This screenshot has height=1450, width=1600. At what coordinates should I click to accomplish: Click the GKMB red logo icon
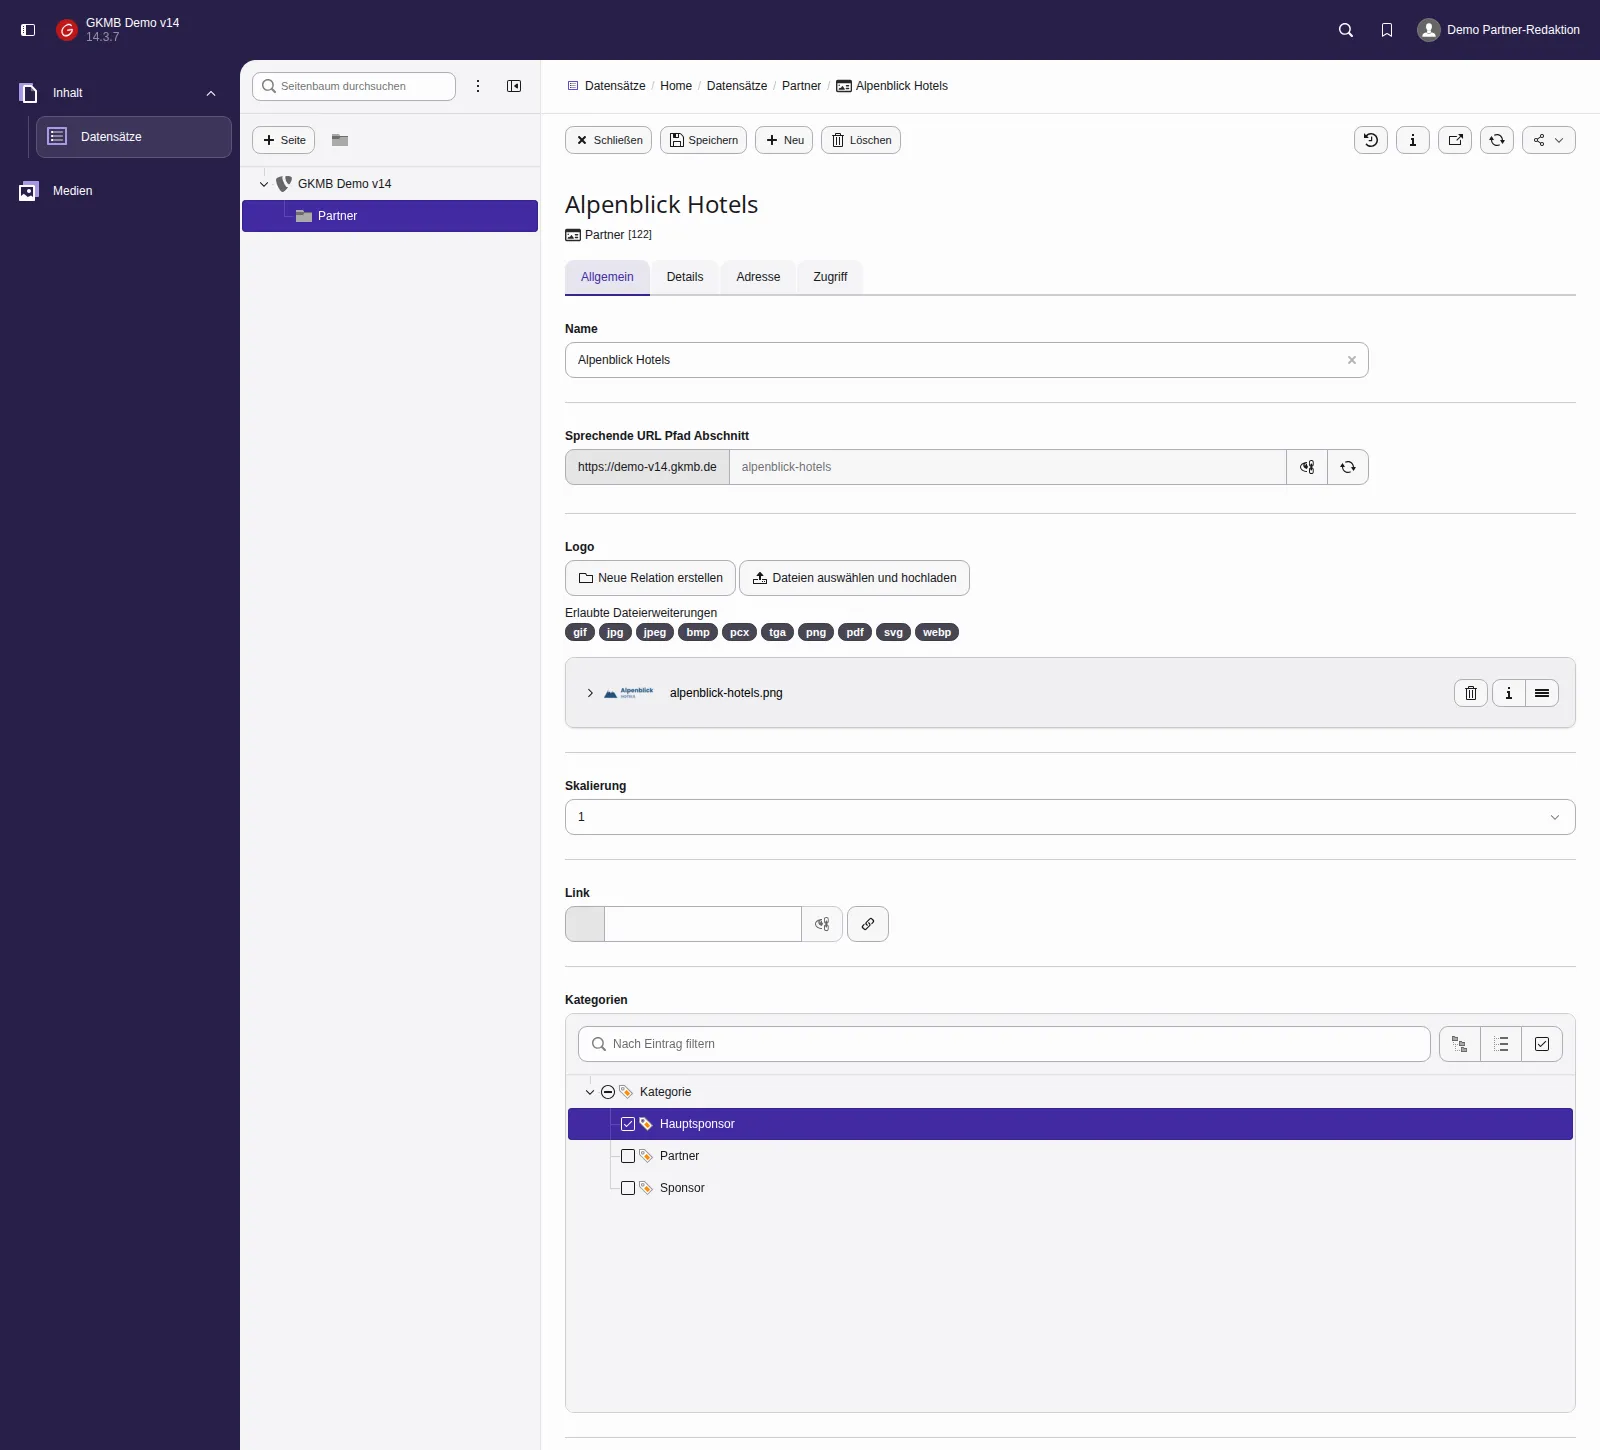[x=67, y=30]
